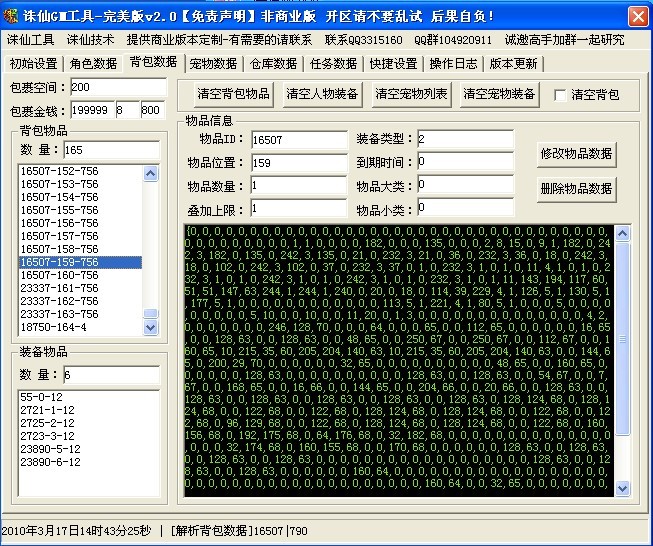Image resolution: width=653 pixels, height=546 pixels.
Task: Click the 到期时间 input field
Action: (464, 162)
